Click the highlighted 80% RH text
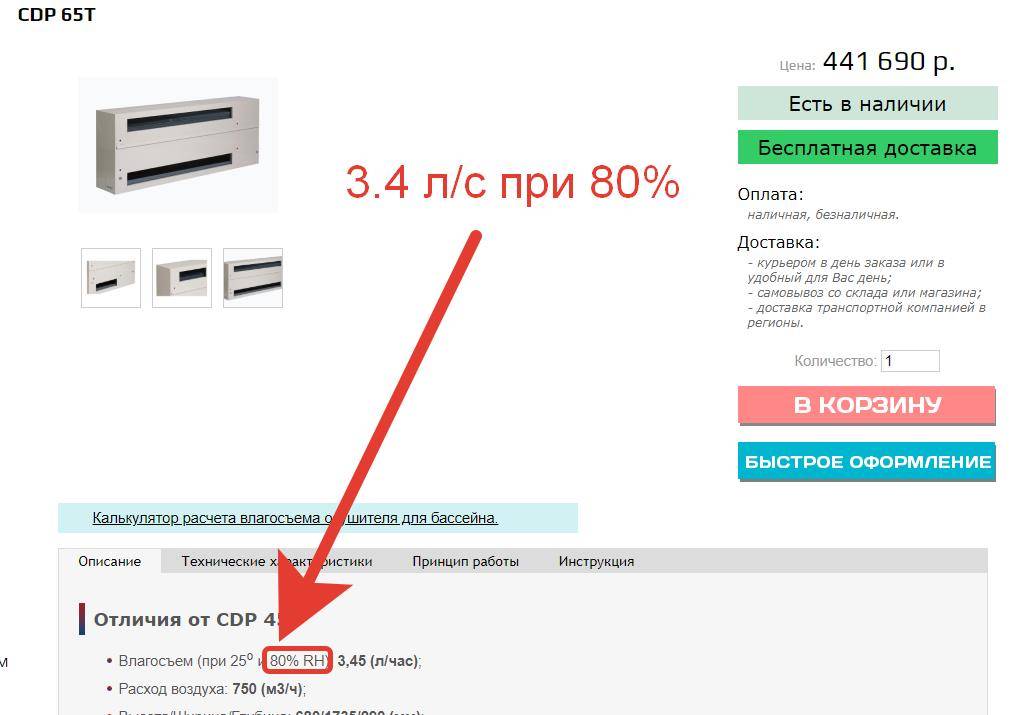The width and height of the screenshot is (1018, 715). (x=298, y=660)
